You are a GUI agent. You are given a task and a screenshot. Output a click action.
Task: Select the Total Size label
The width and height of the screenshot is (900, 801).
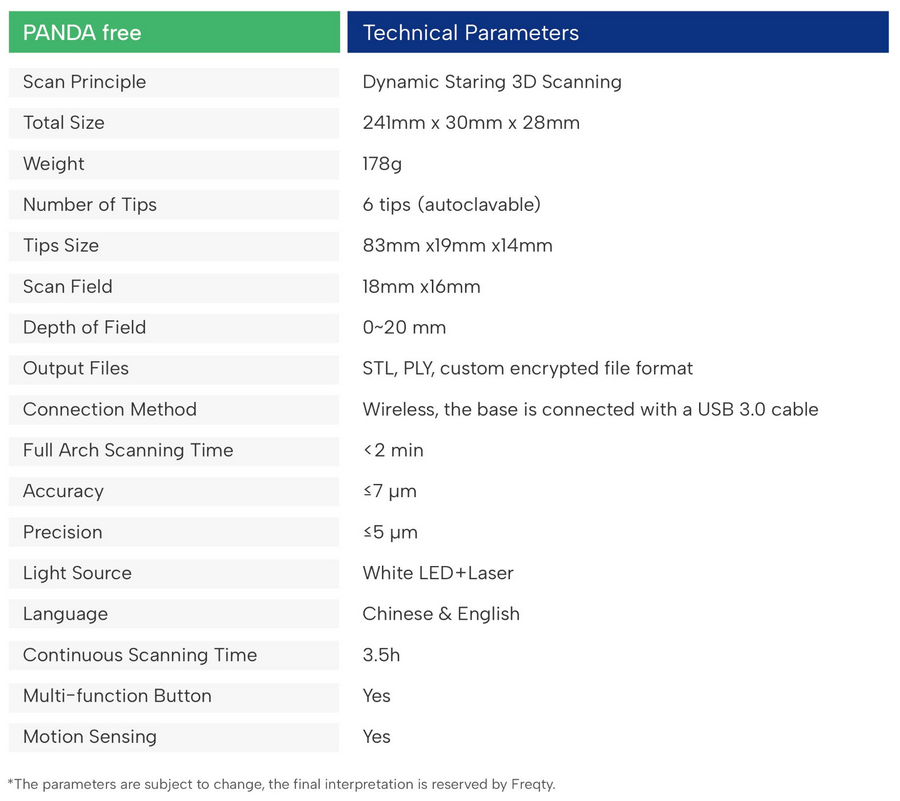63,123
